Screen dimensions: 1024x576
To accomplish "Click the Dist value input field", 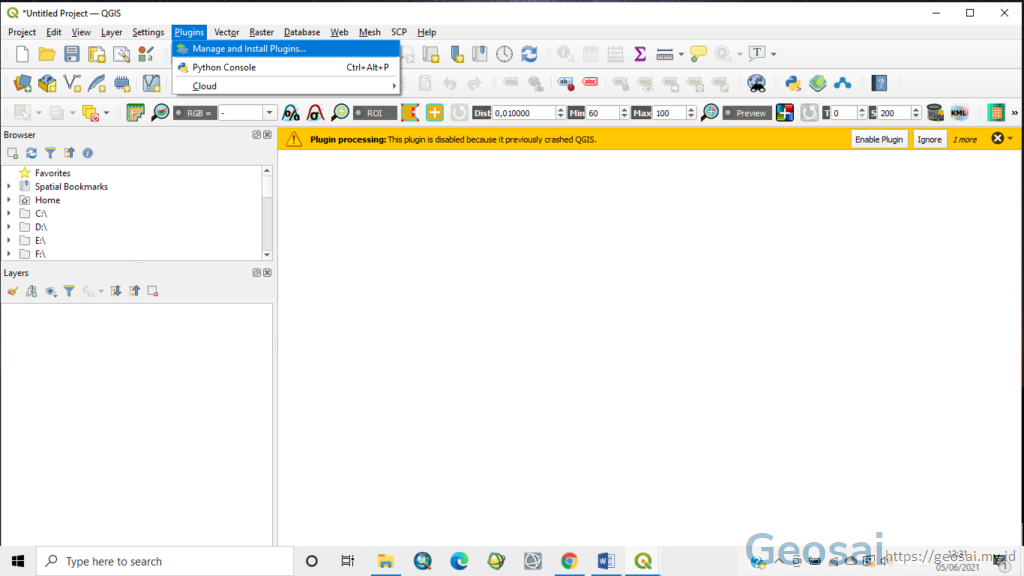I will (x=524, y=113).
